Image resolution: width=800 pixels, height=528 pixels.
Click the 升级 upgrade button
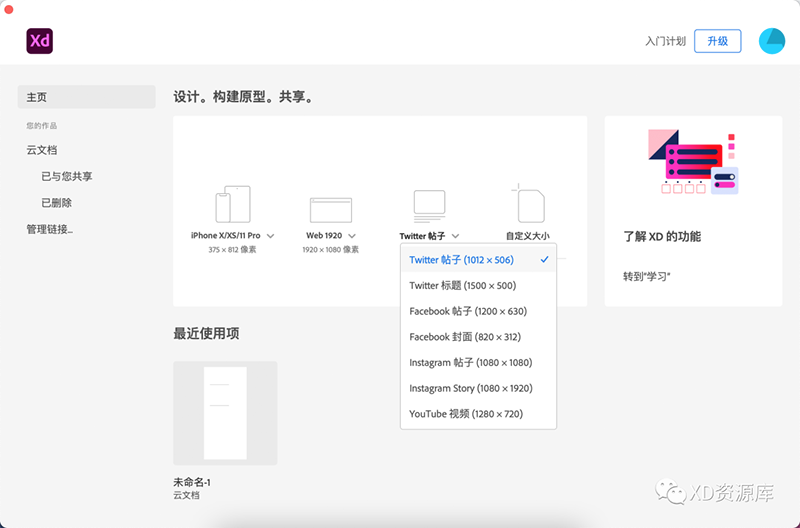coord(717,41)
